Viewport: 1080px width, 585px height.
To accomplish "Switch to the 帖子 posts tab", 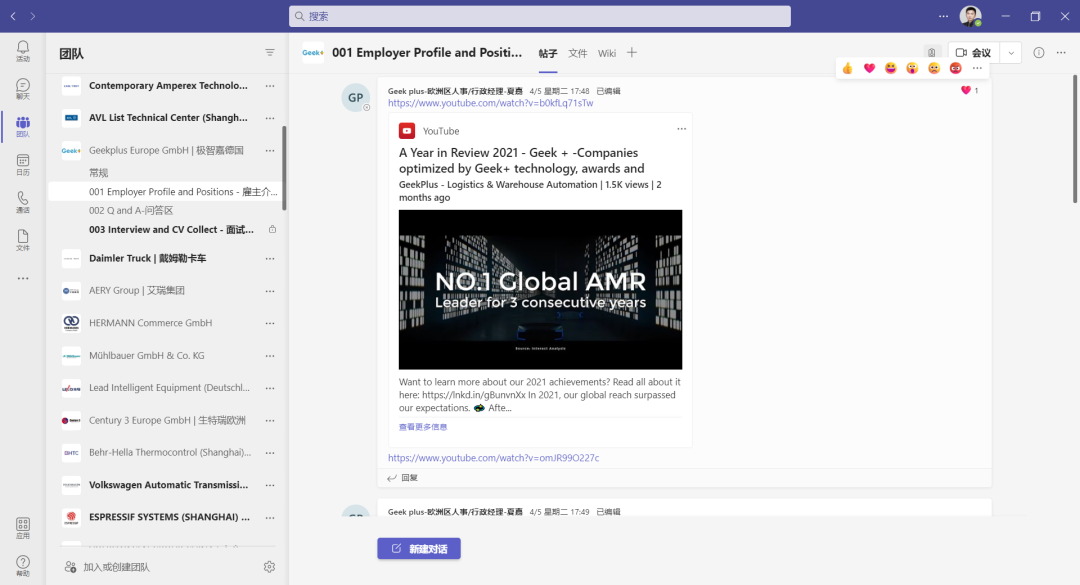I will click(x=548, y=53).
